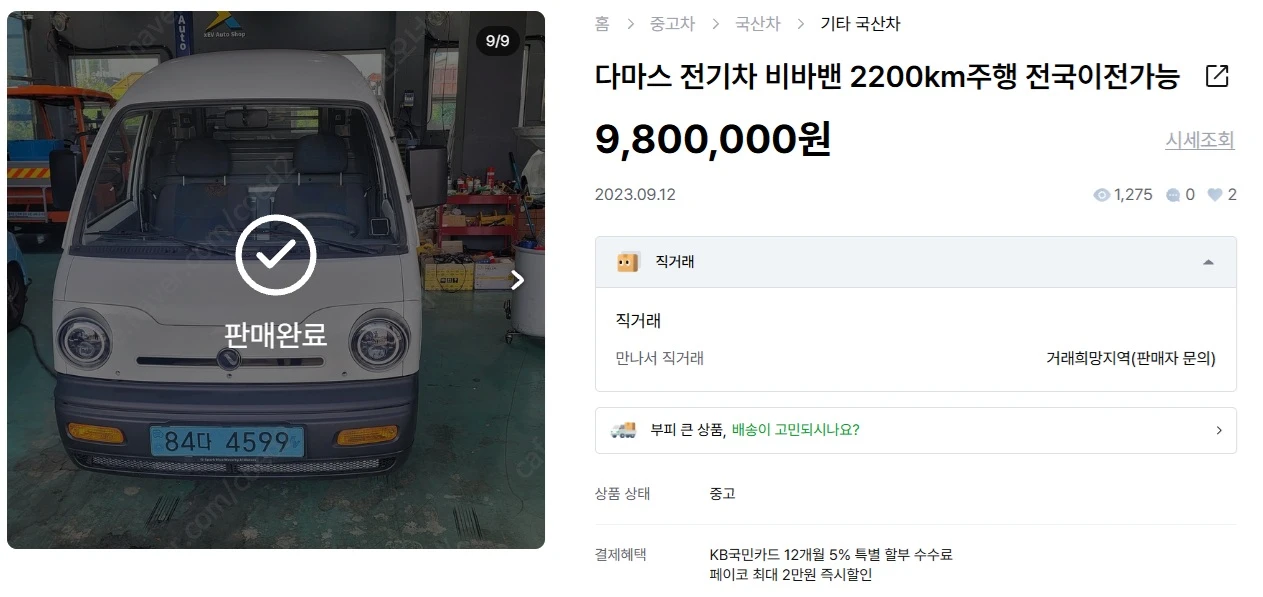Click the heart likes icon
Viewport: 1263px width, 597px height.
[1215, 195]
